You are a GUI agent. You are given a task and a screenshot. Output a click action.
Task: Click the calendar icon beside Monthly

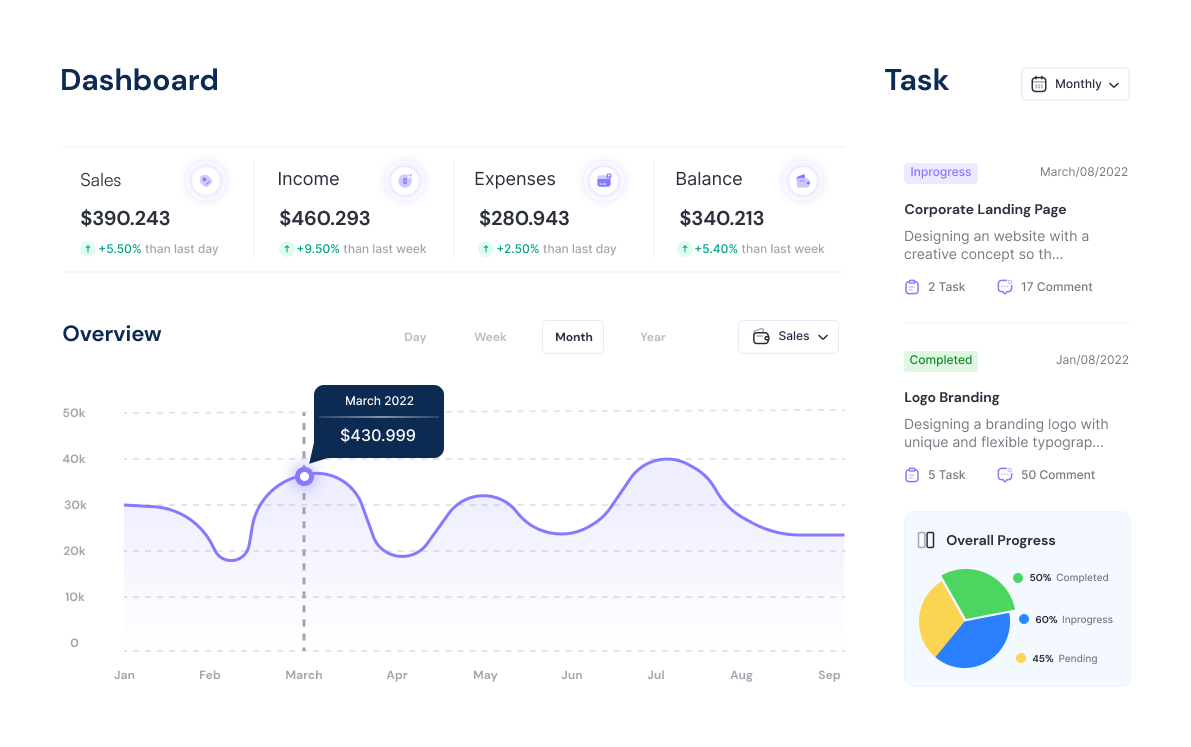point(1040,84)
